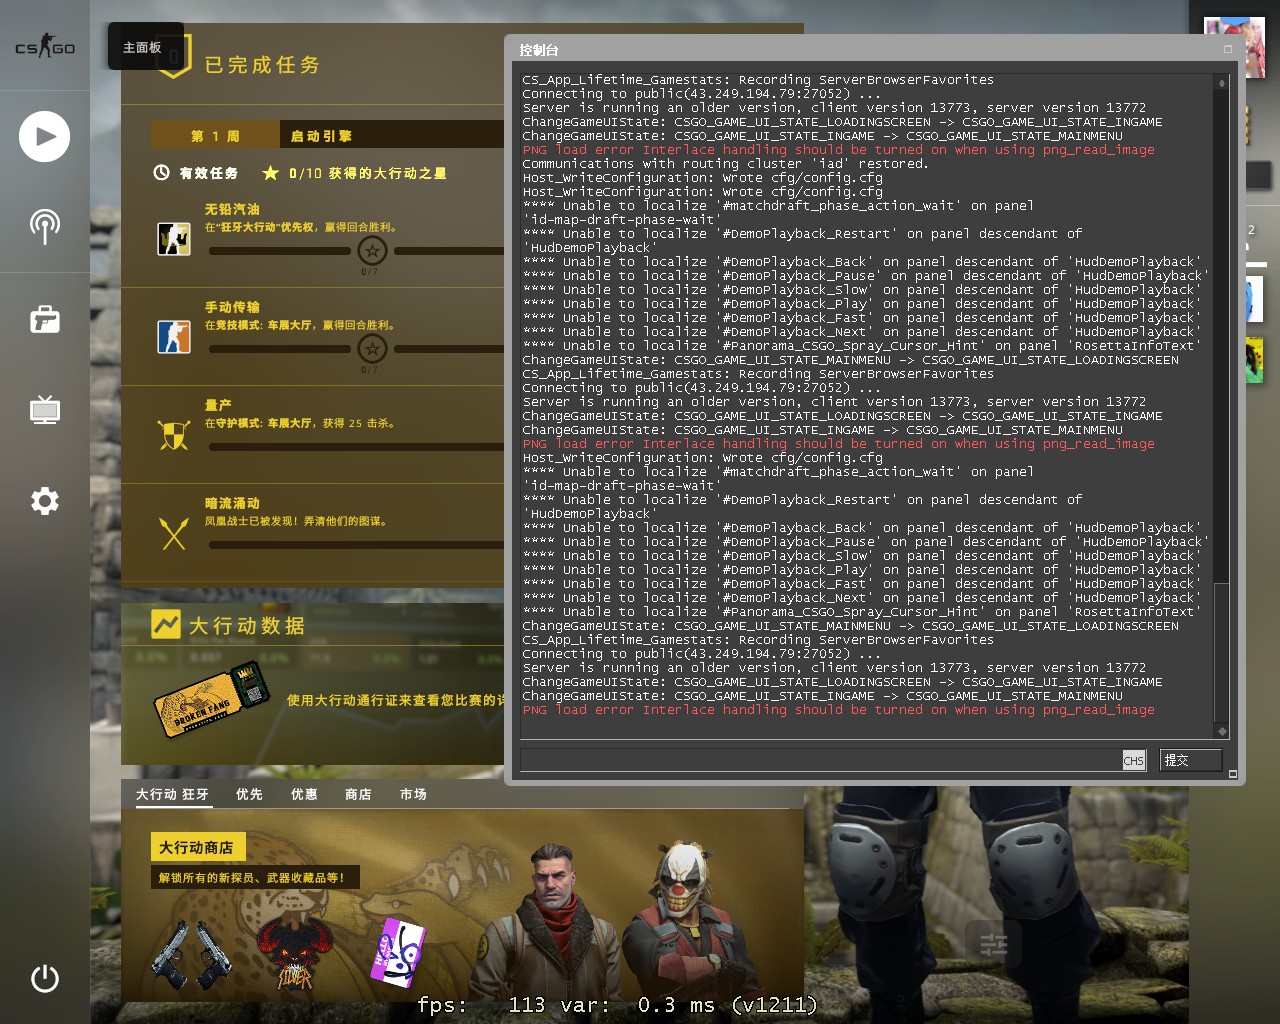Click the Play button in the sidebar
This screenshot has height=1024, width=1280.
pos(44,137)
